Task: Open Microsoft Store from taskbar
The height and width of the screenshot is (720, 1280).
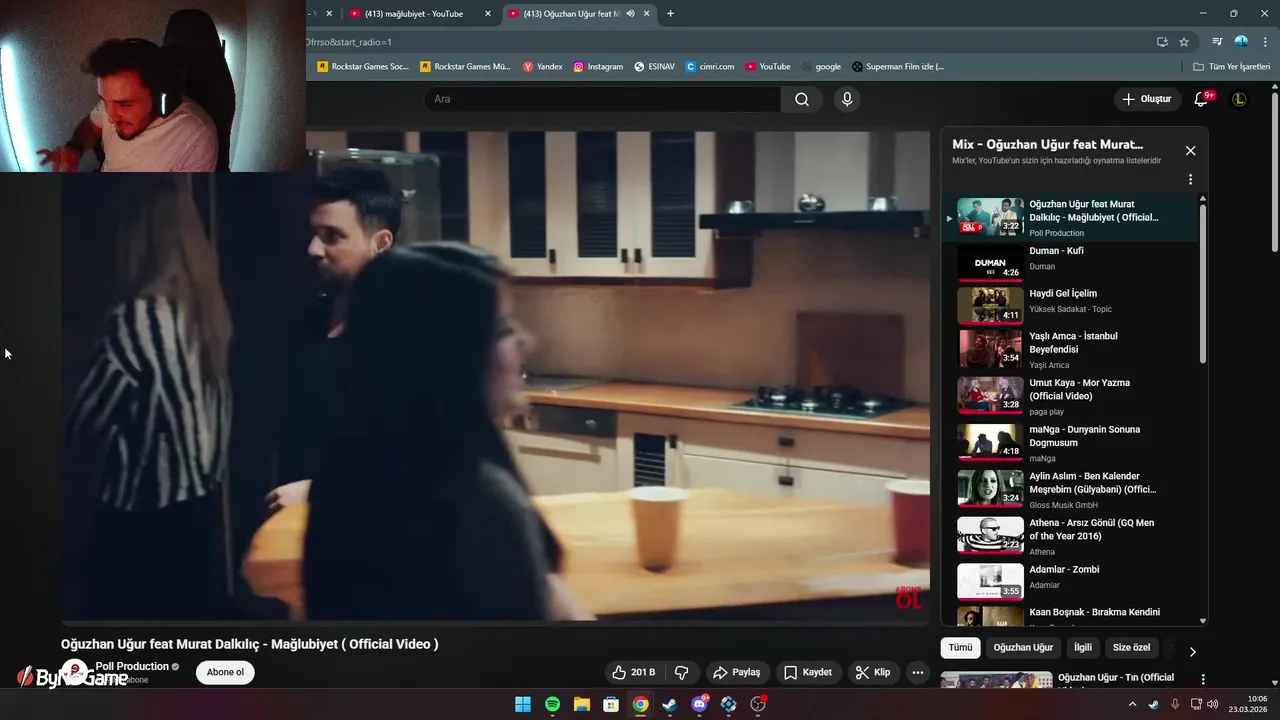Action: pyautogui.click(x=611, y=704)
